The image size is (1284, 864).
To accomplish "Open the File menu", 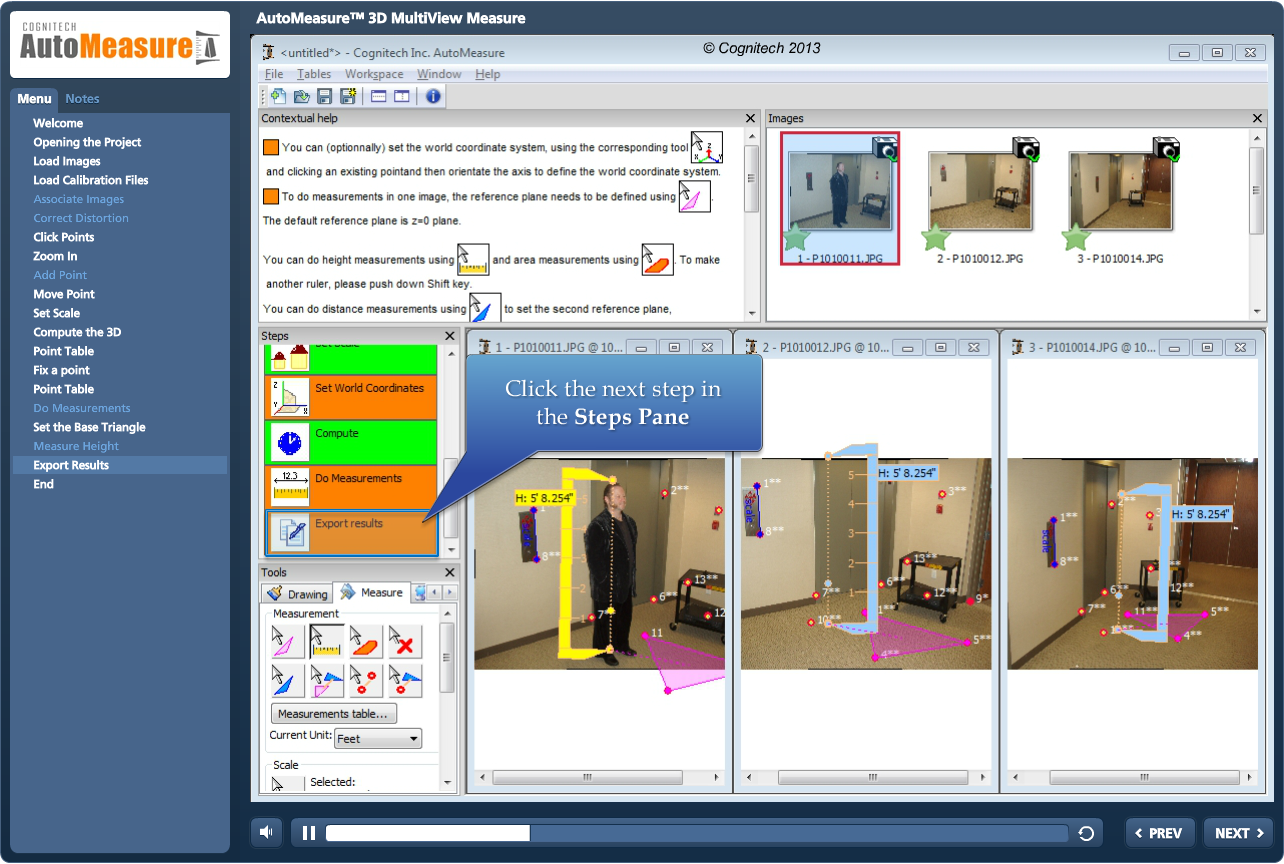I will pos(274,74).
